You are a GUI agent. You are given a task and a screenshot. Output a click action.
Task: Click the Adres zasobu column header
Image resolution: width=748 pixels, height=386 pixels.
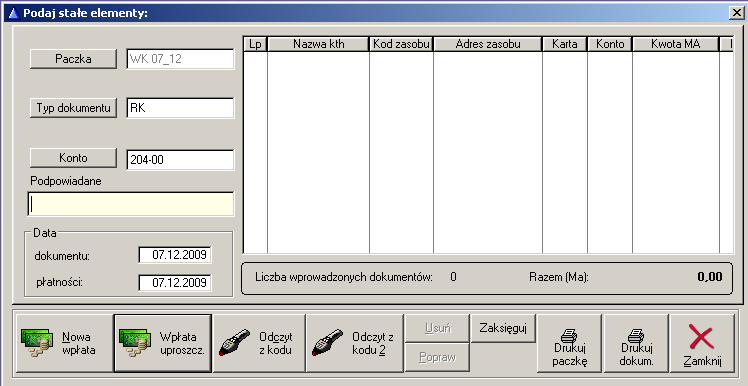tap(488, 44)
